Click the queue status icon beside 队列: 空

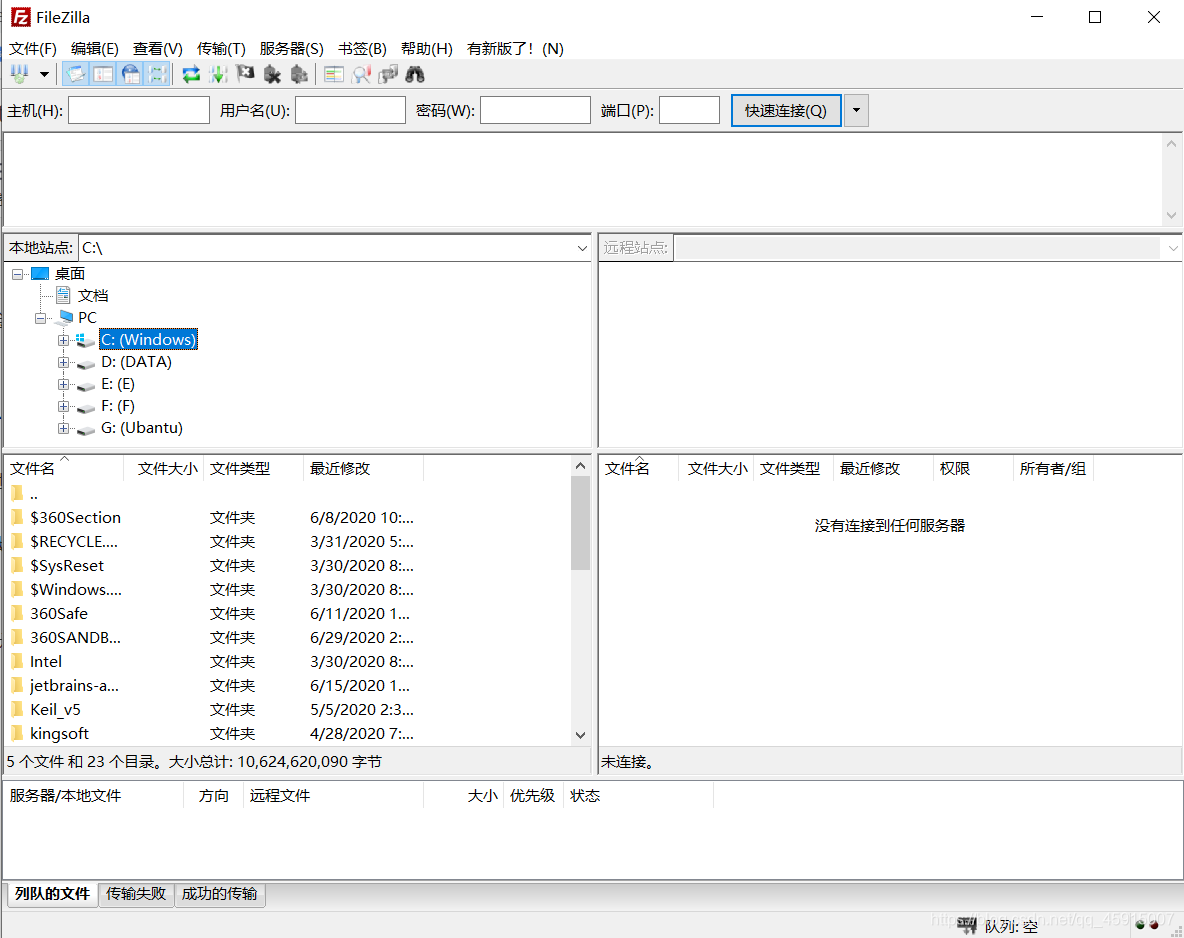967,925
